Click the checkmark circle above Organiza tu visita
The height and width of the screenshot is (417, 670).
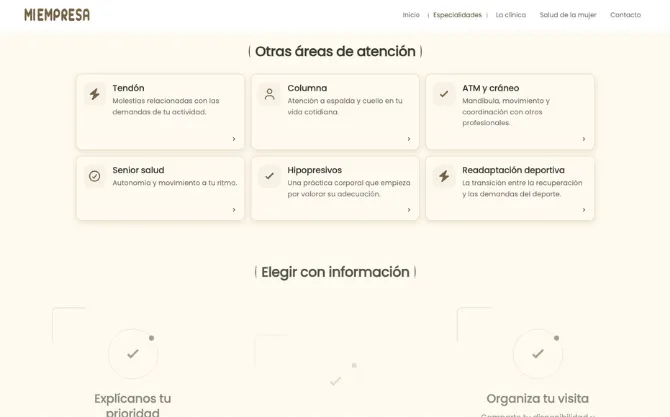pyautogui.click(x=538, y=354)
